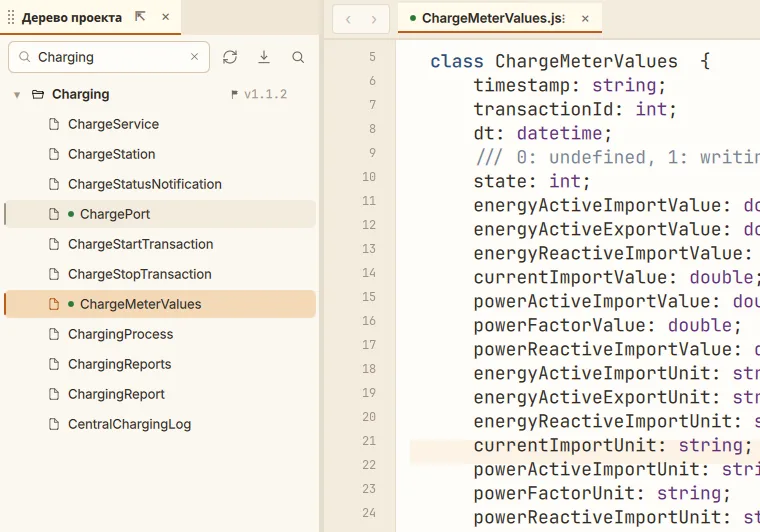Screen dimensions: 760x532
Task: Close the ChargeMeterValues.js tab
Action: click(x=585, y=18)
